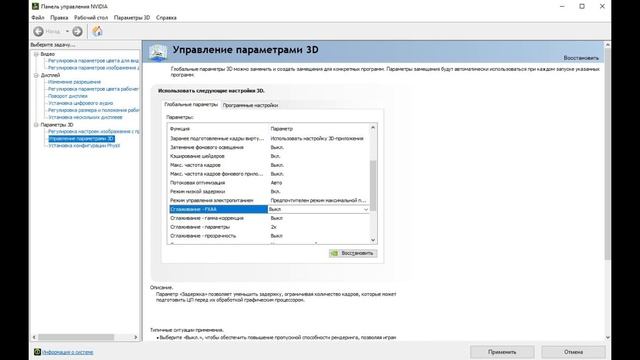Click the task tree horizontal scrollbar thumb
This screenshot has height=360, width=640.
point(76,337)
